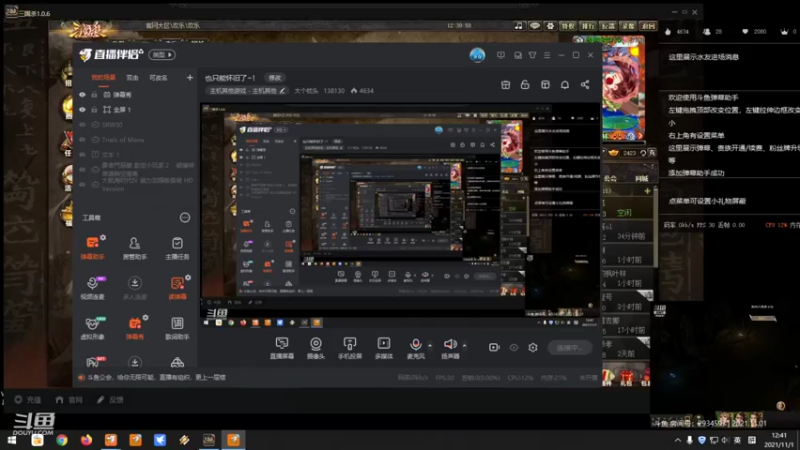Click the skin shirt icon in title bar
800x450 pixels.
pyautogui.click(x=532, y=55)
